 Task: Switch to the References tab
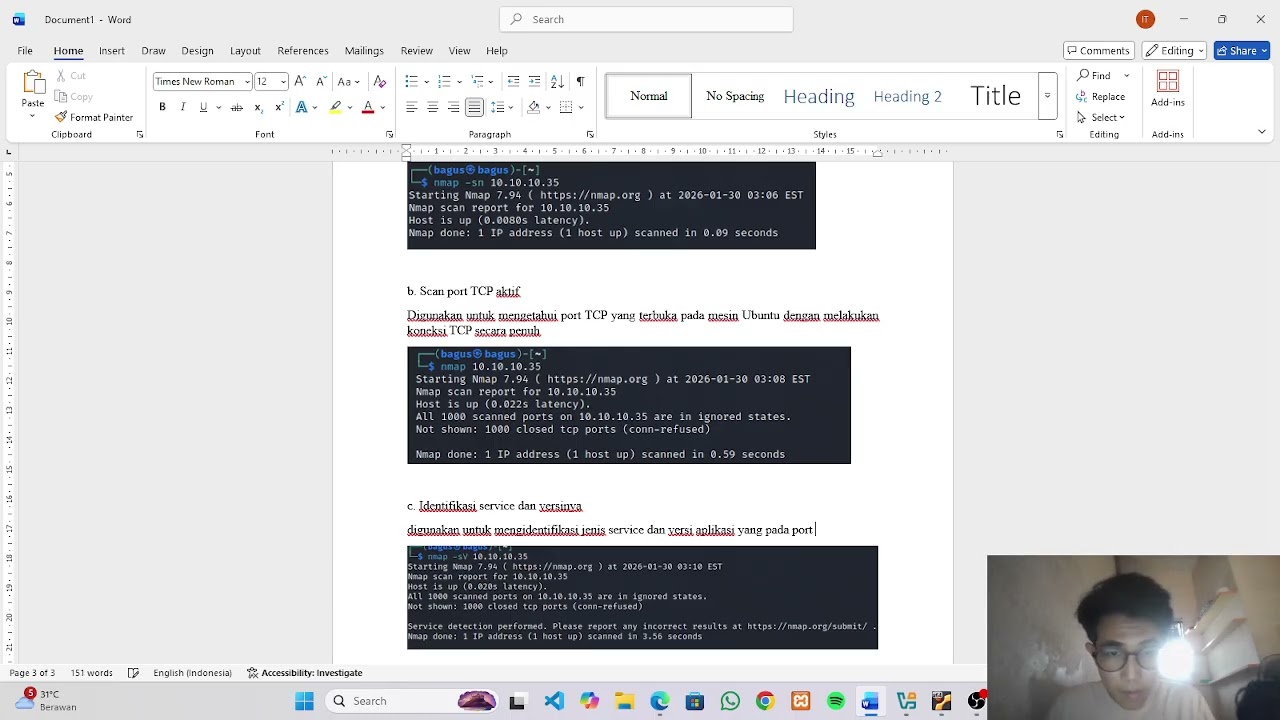(x=303, y=50)
